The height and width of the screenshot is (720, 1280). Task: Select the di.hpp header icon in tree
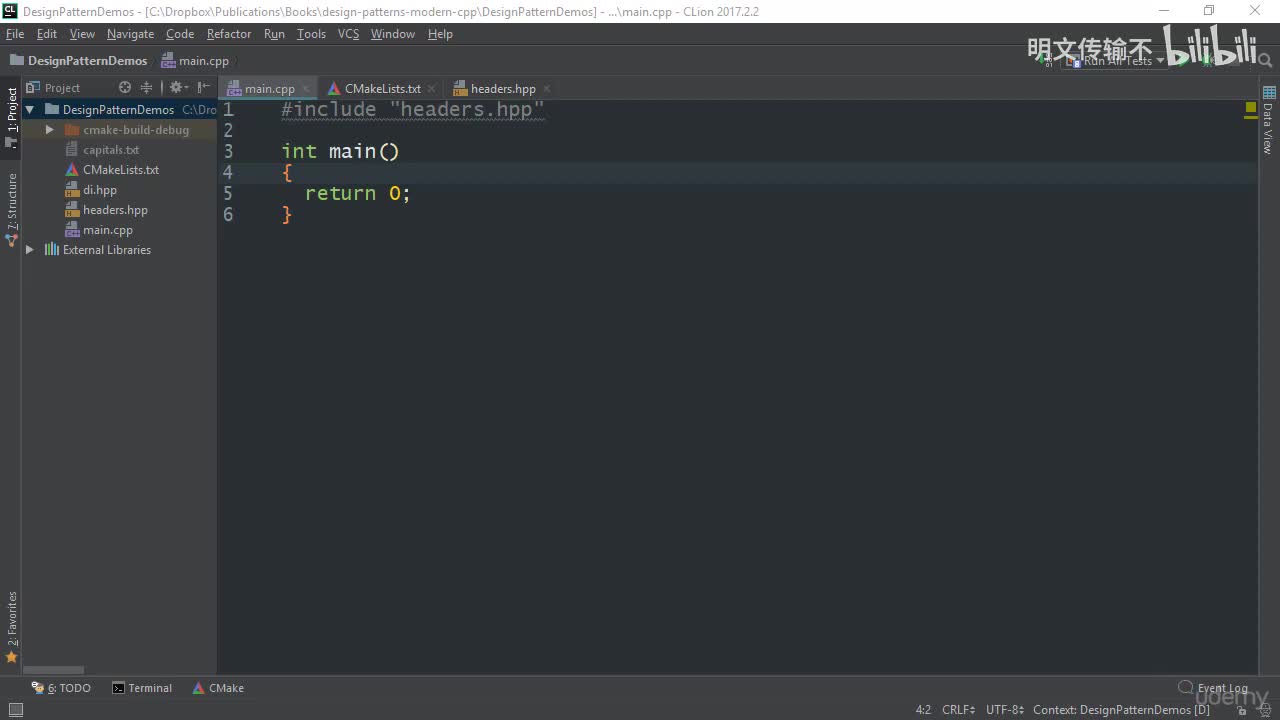pyautogui.click(x=72, y=190)
